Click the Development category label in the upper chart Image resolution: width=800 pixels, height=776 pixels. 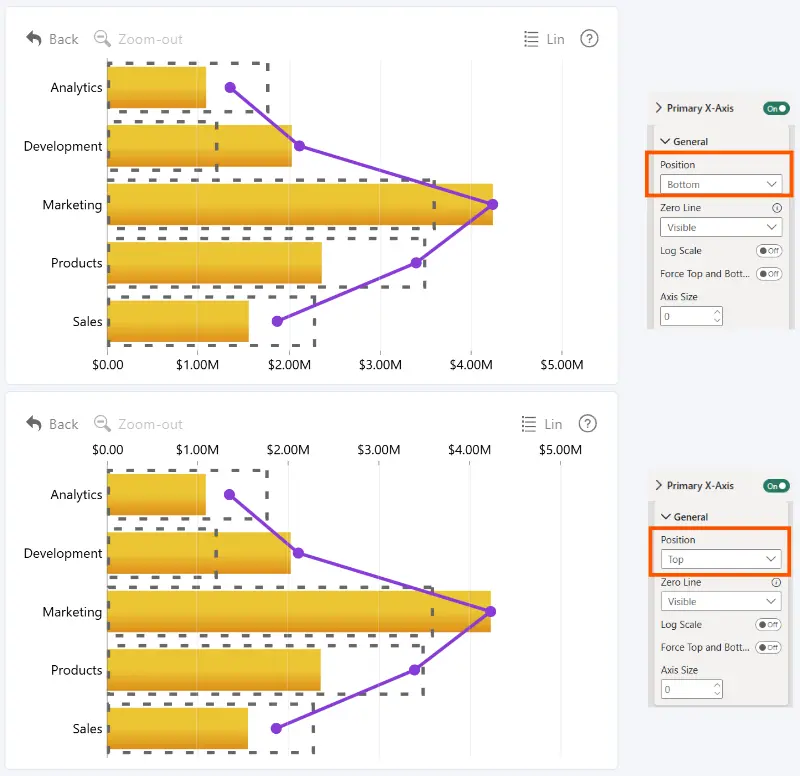pos(63,146)
